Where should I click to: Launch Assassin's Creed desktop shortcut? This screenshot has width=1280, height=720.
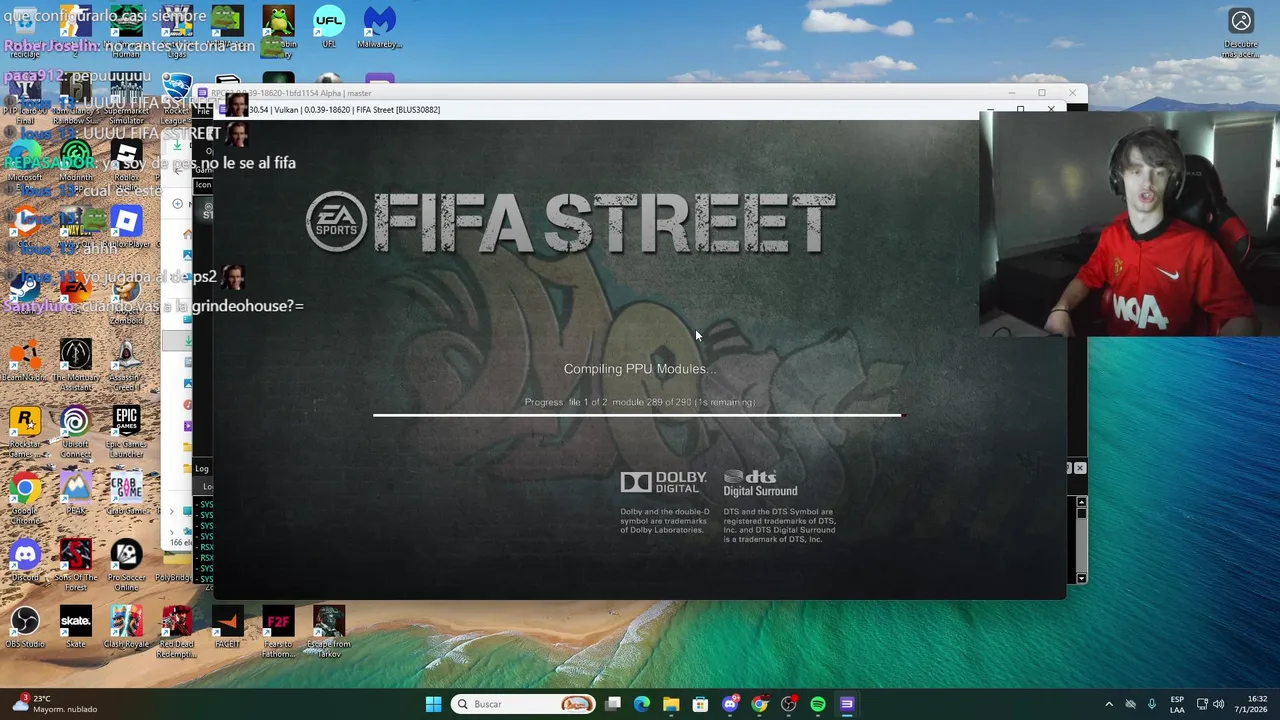(x=126, y=364)
